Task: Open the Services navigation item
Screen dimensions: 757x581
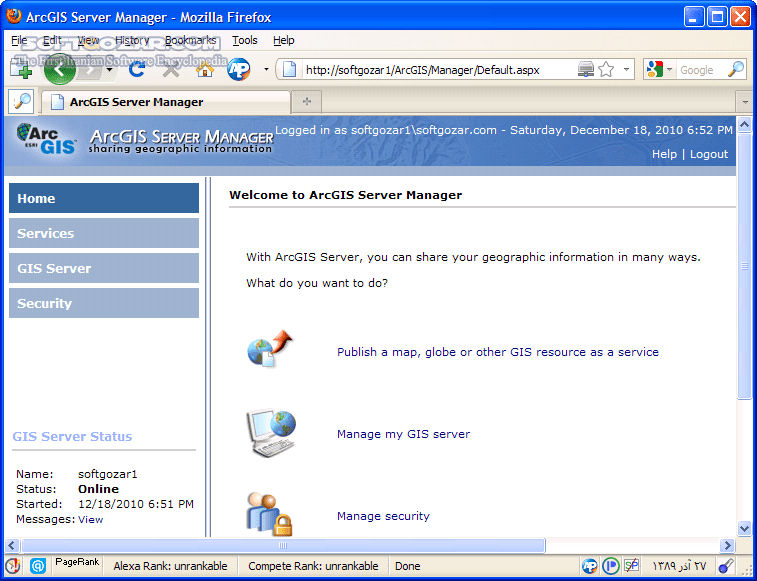Action: [104, 233]
